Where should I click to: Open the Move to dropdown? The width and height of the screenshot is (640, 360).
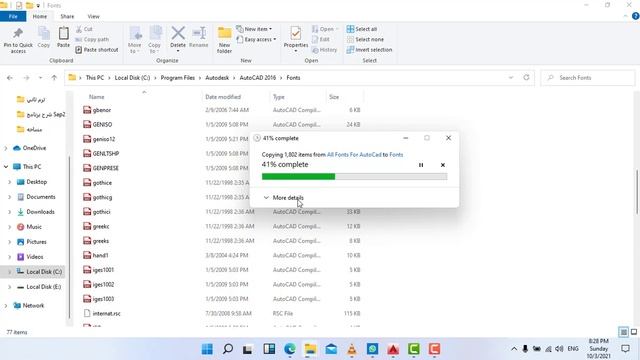click(x=135, y=40)
